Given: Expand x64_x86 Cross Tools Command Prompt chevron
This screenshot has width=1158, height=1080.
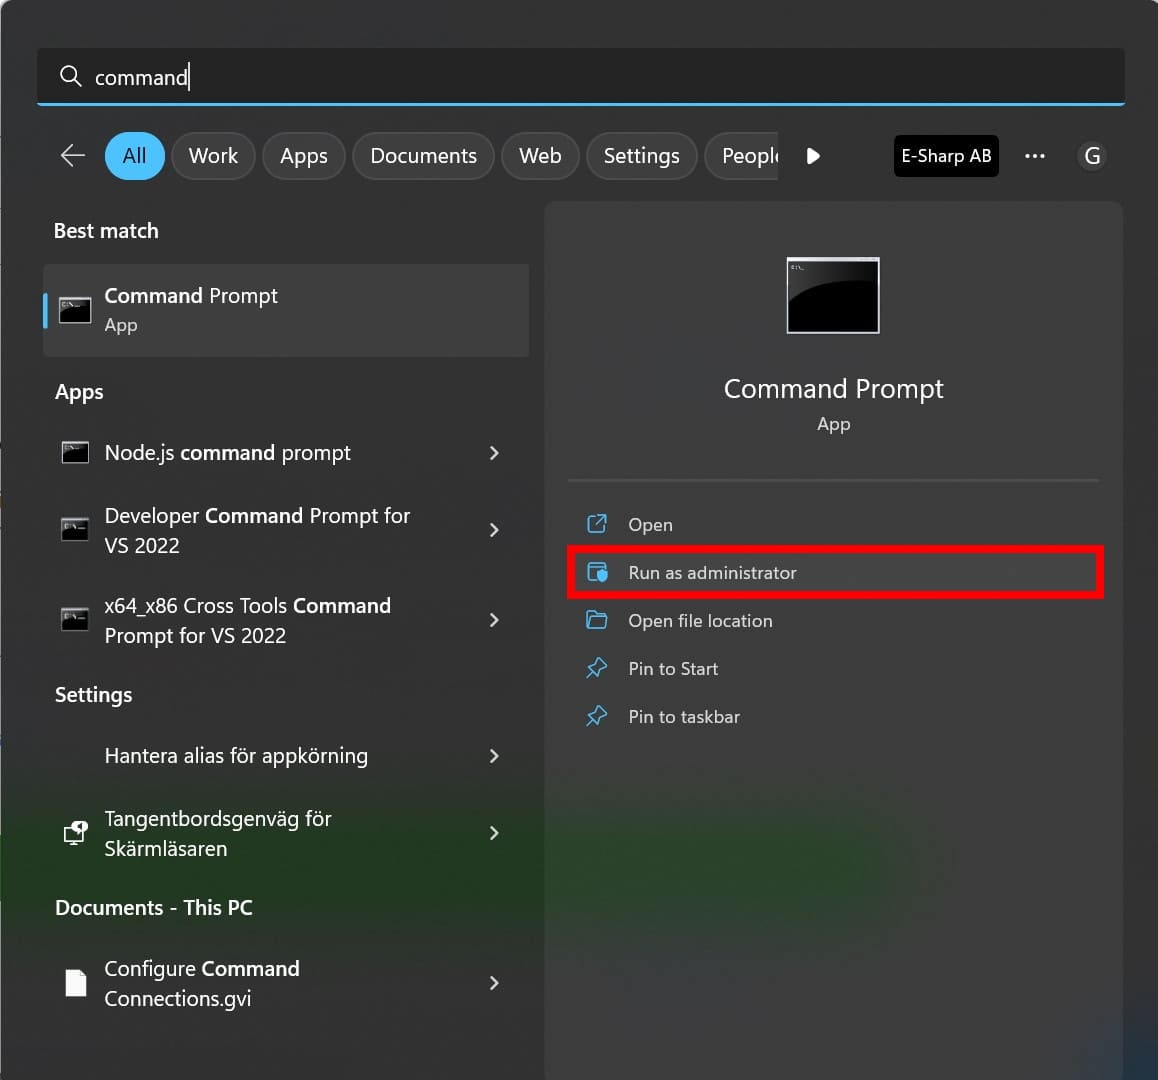Looking at the screenshot, I should 494,620.
